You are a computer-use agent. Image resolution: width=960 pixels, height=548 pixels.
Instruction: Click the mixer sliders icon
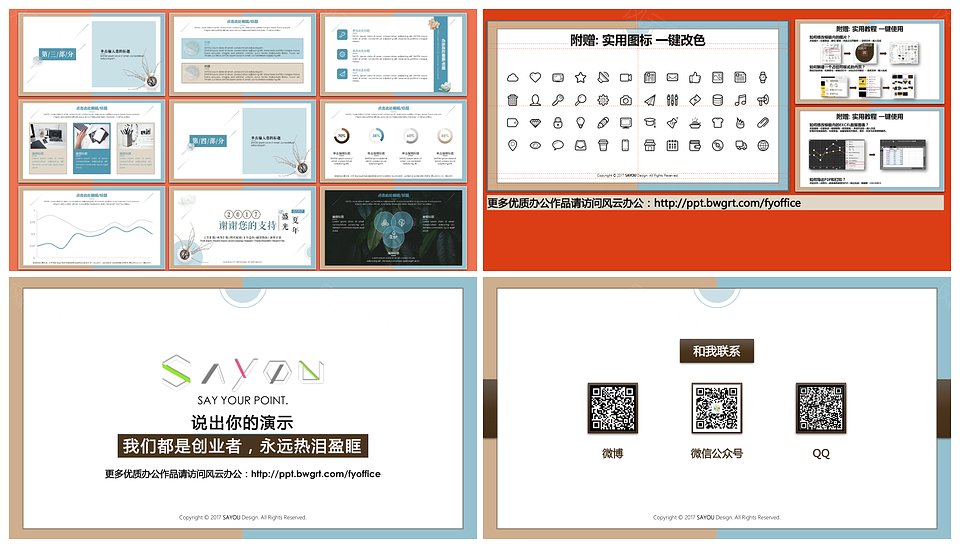click(672, 100)
